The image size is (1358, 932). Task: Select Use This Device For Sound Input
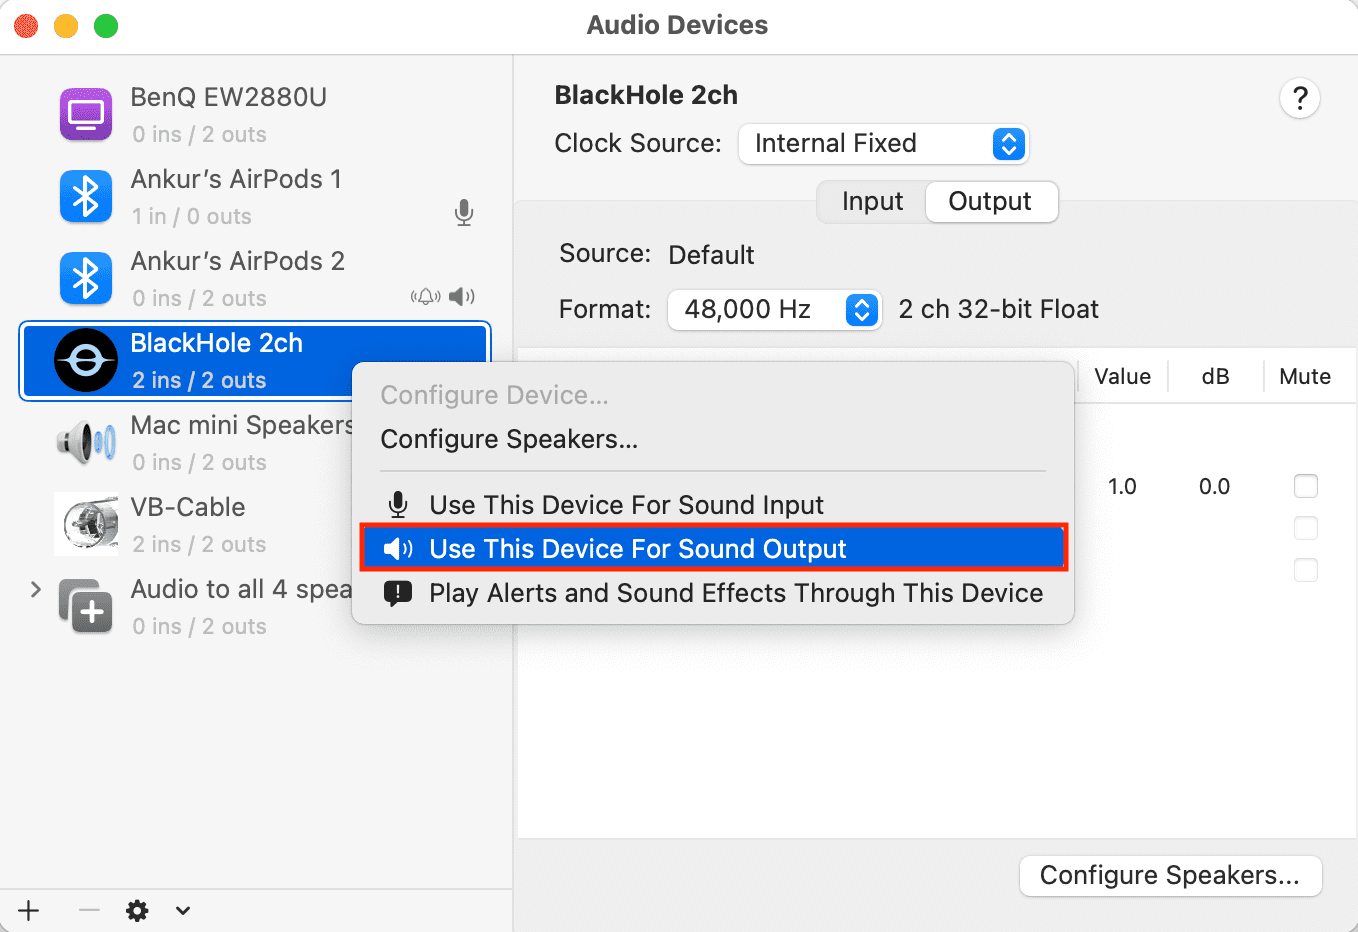[713, 505]
